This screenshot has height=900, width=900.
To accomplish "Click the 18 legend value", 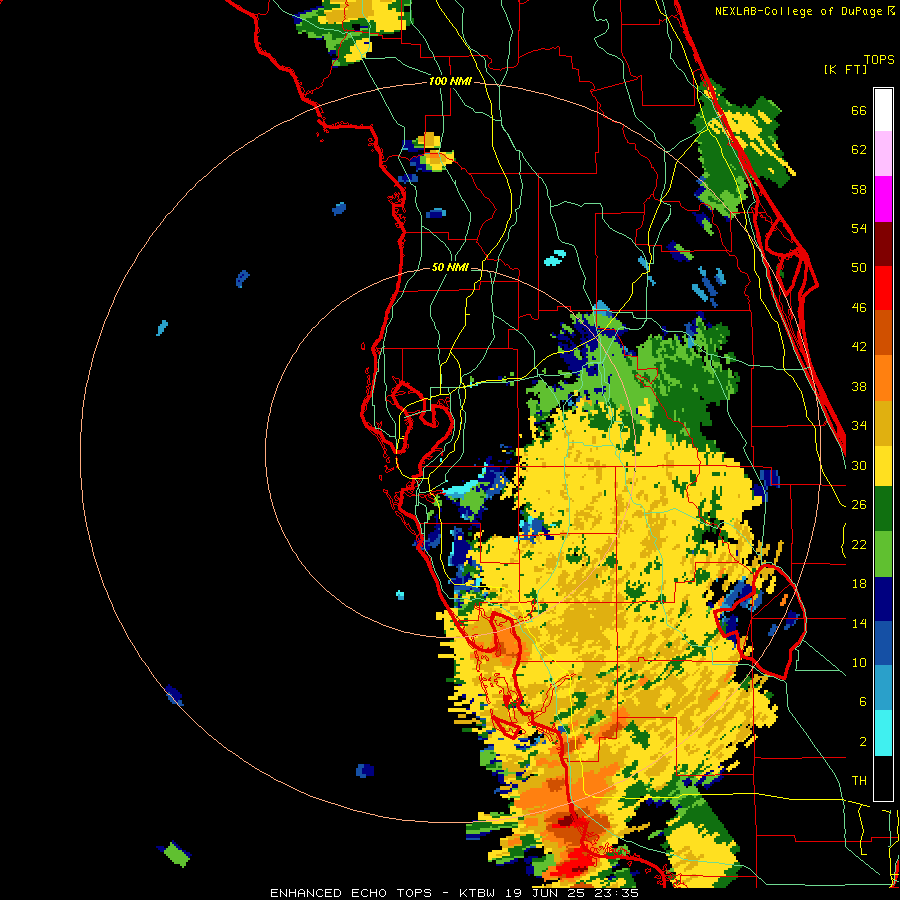I will pos(859,584).
